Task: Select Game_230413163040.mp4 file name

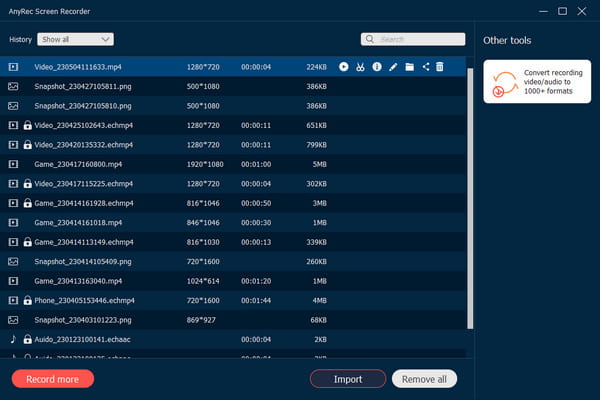Action: coord(78,281)
